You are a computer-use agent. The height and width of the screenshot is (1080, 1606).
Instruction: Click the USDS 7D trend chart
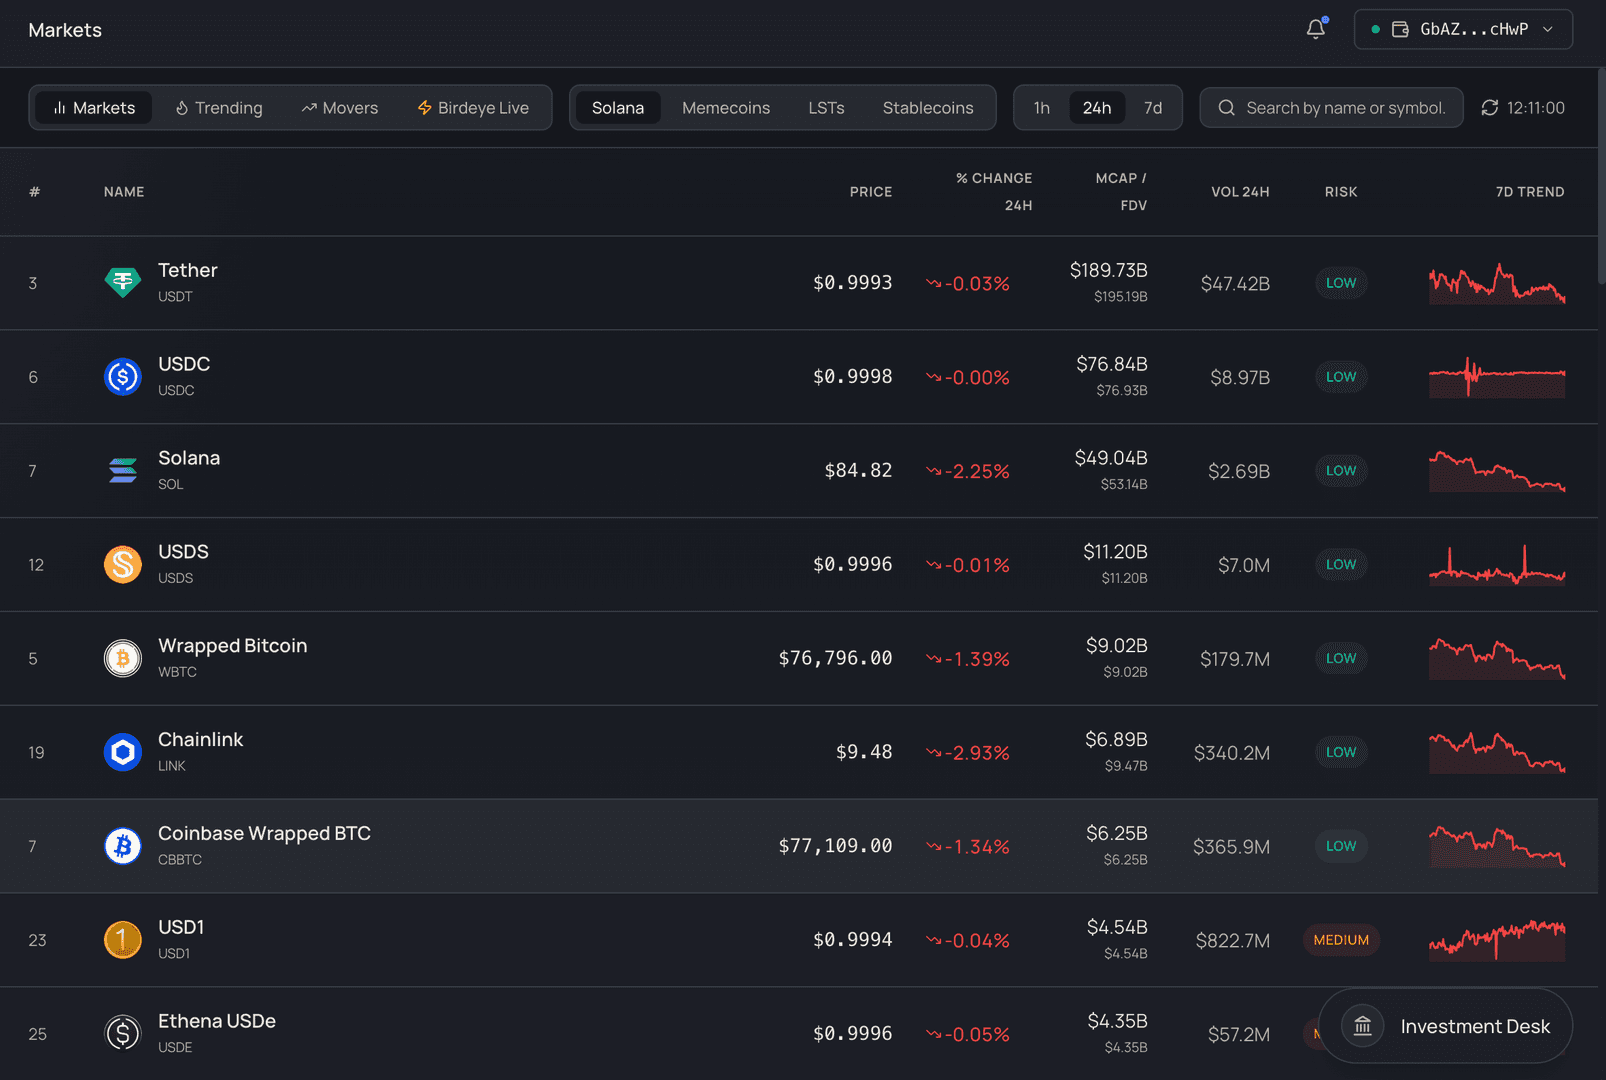[x=1497, y=565]
